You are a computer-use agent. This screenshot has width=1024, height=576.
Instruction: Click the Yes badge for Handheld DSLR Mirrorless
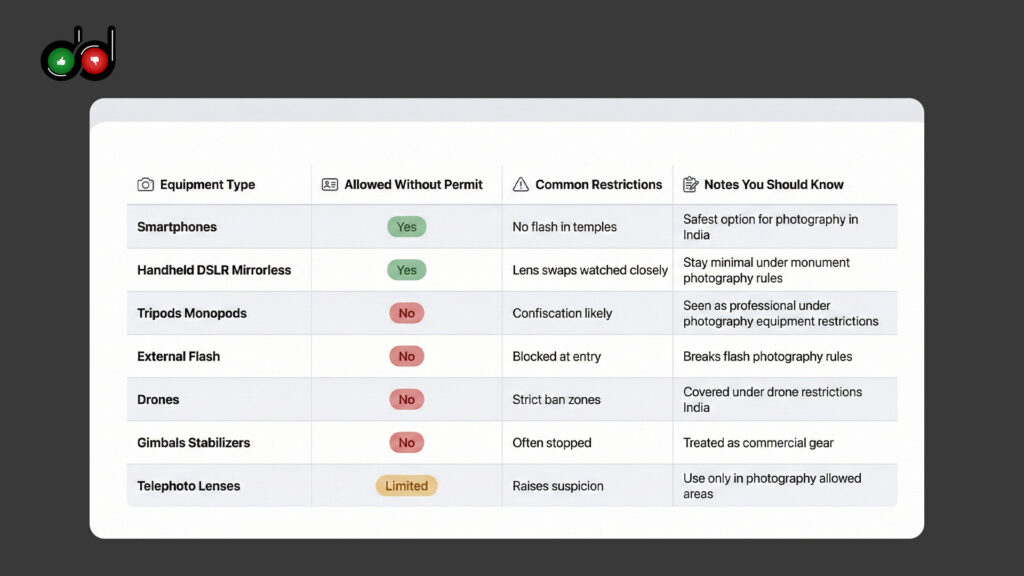tap(406, 270)
